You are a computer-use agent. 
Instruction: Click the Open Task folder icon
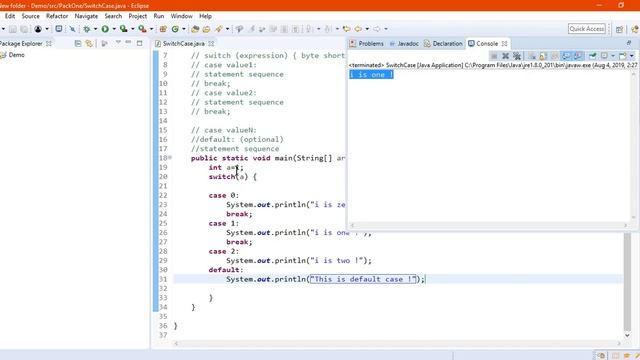(206, 29)
